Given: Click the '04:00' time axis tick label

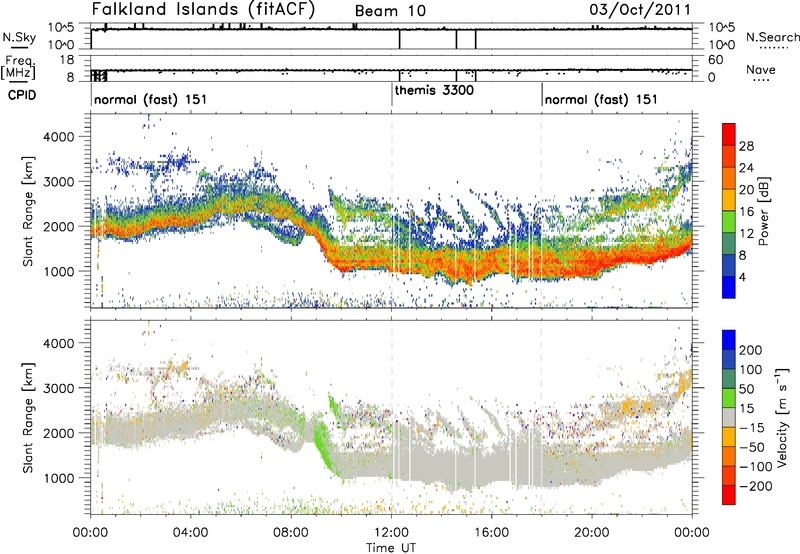Looking at the screenshot, I should (191, 532).
